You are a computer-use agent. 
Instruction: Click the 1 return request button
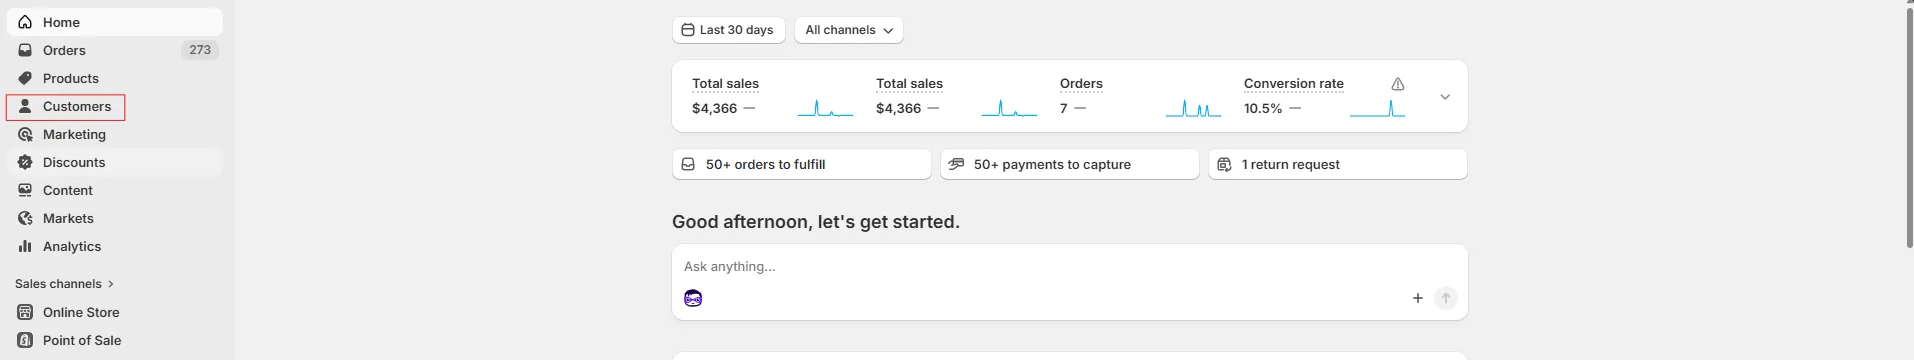1338,164
